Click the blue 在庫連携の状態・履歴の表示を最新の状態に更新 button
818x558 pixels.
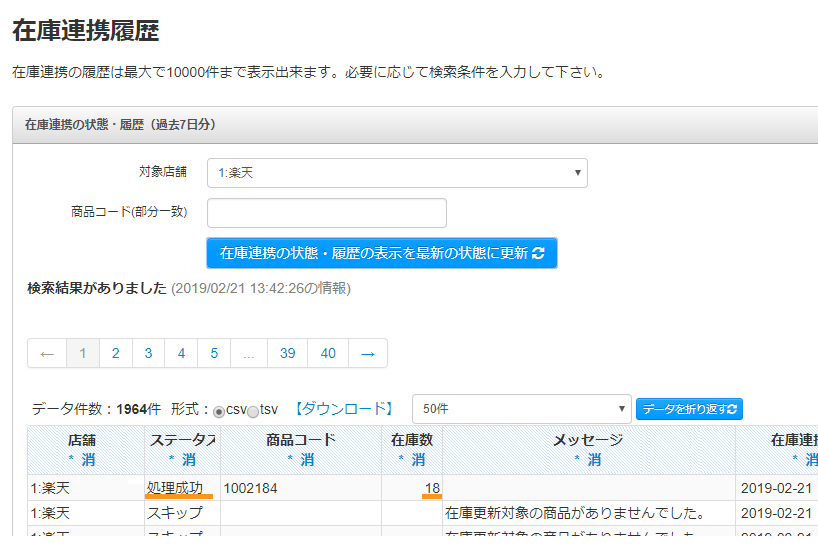(x=382, y=253)
